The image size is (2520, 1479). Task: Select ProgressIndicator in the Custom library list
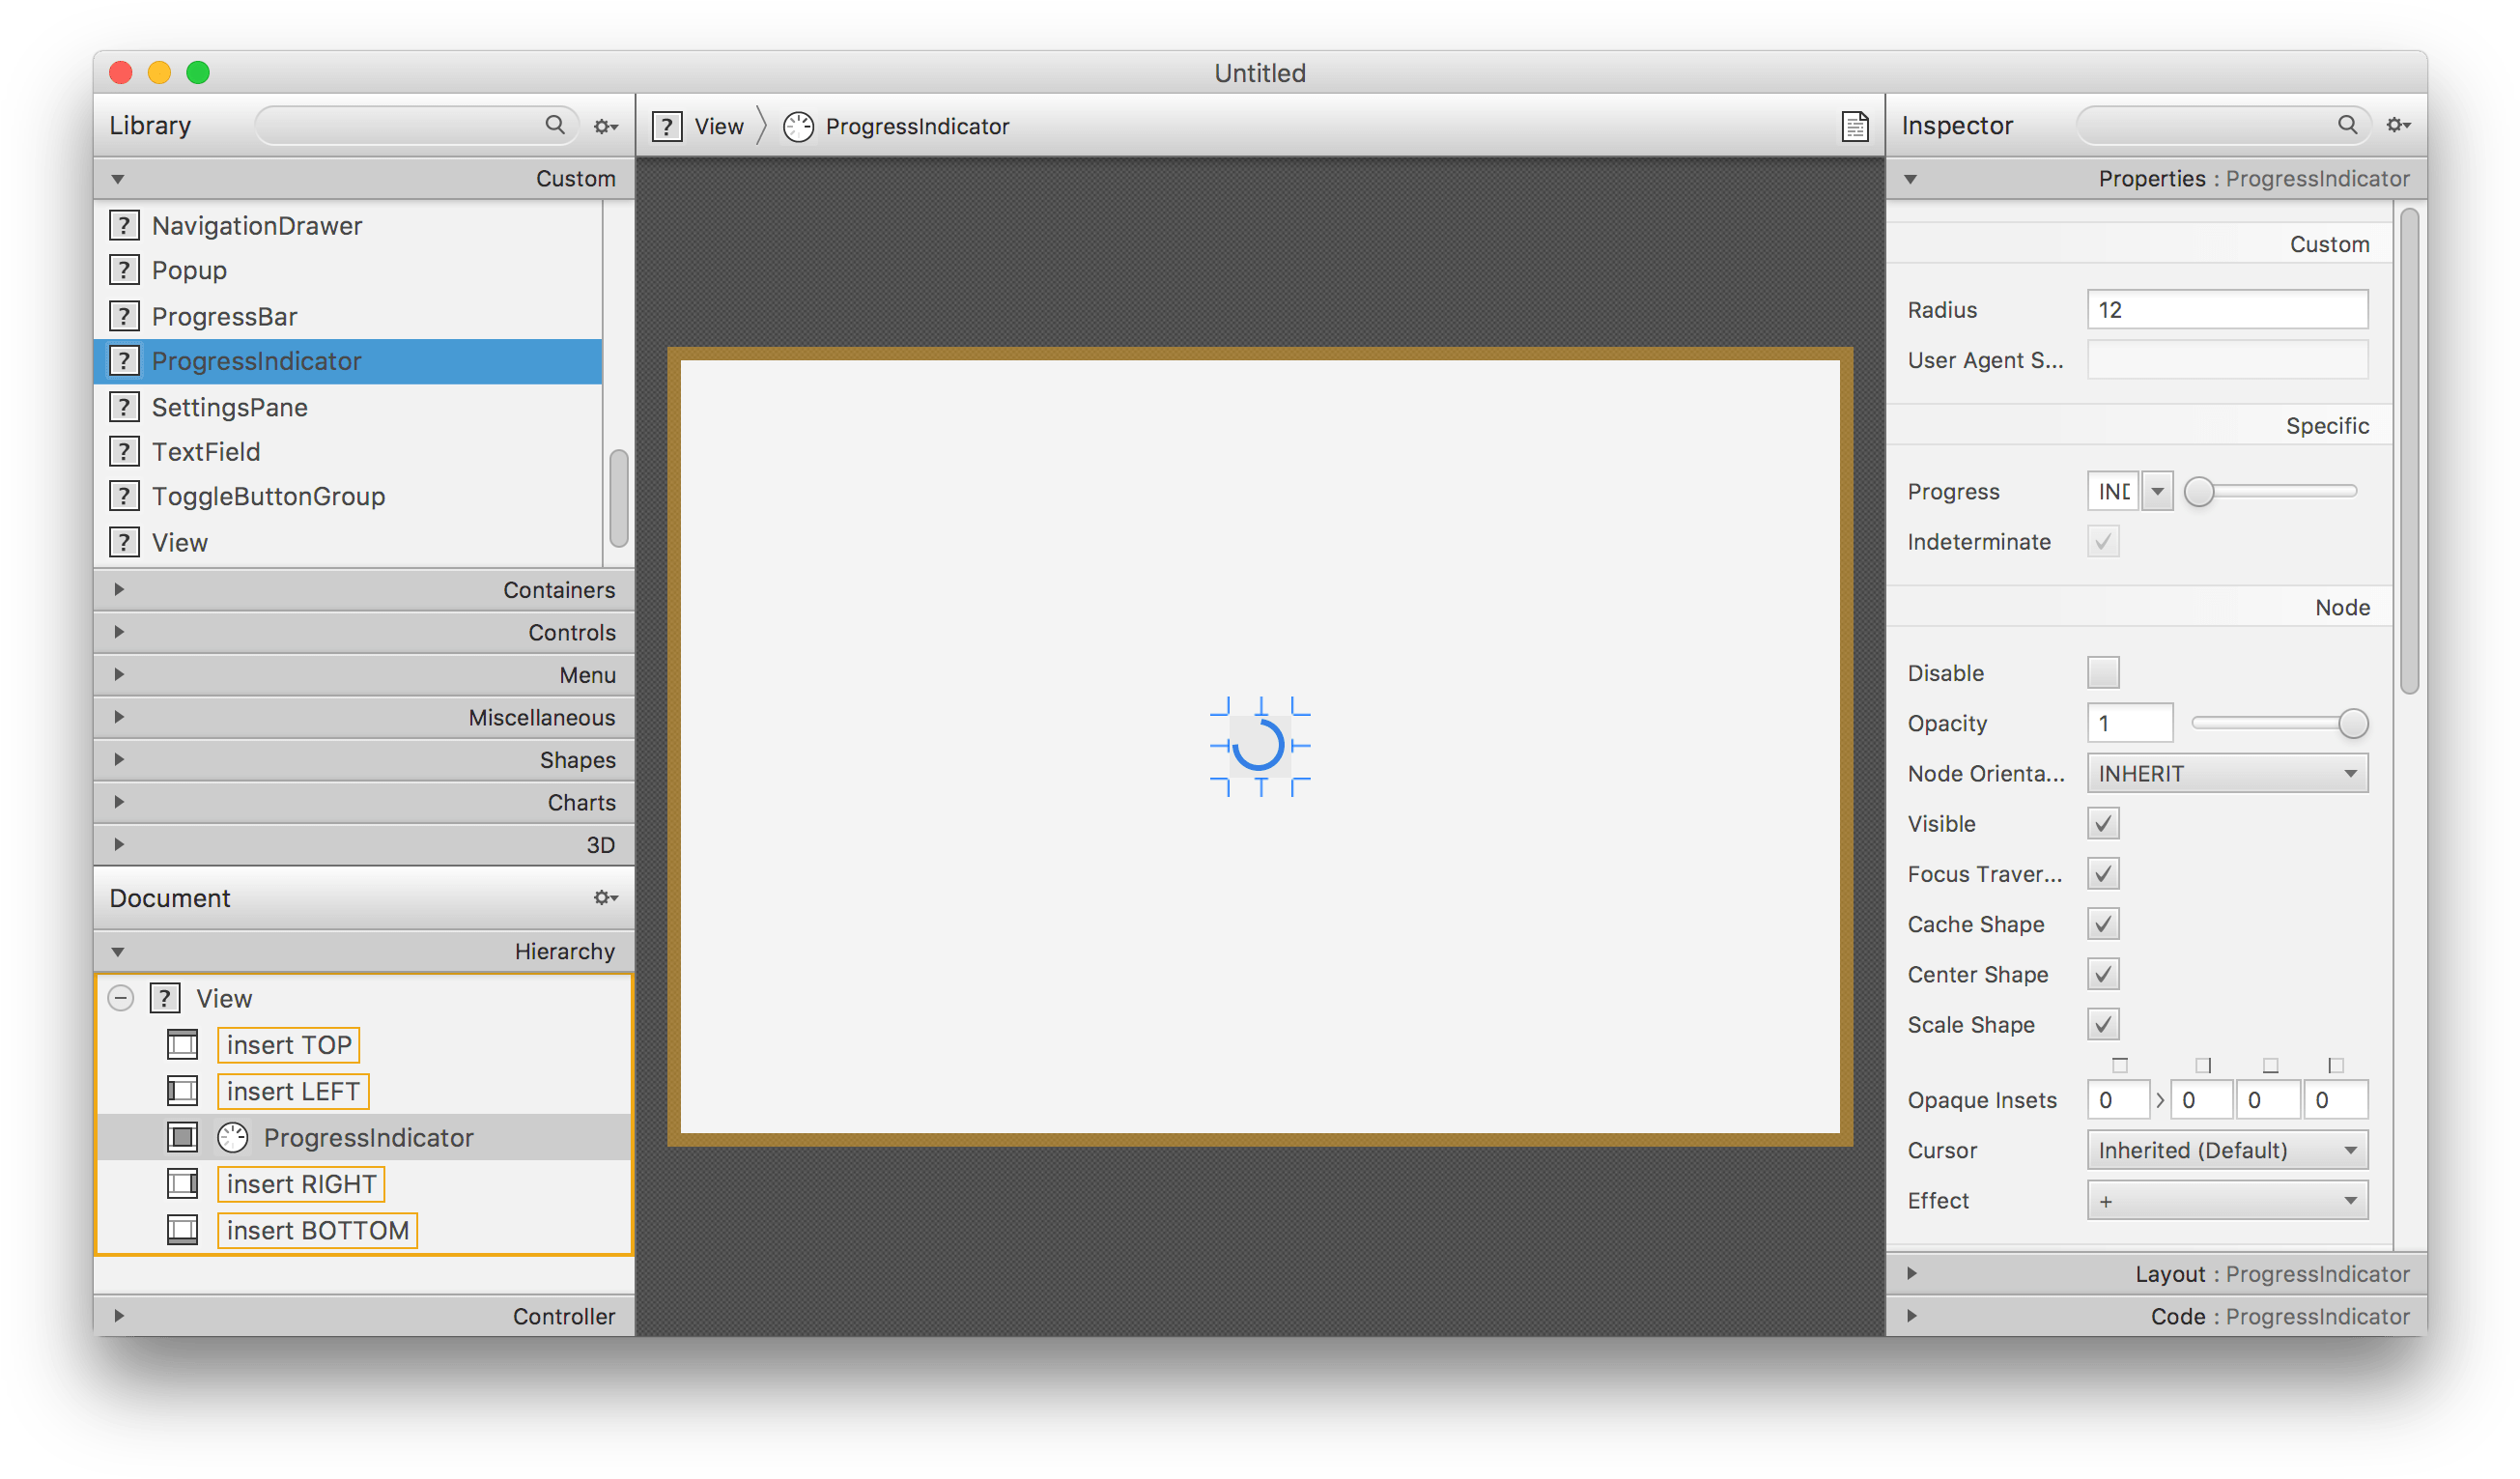pyautogui.click(x=348, y=361)
